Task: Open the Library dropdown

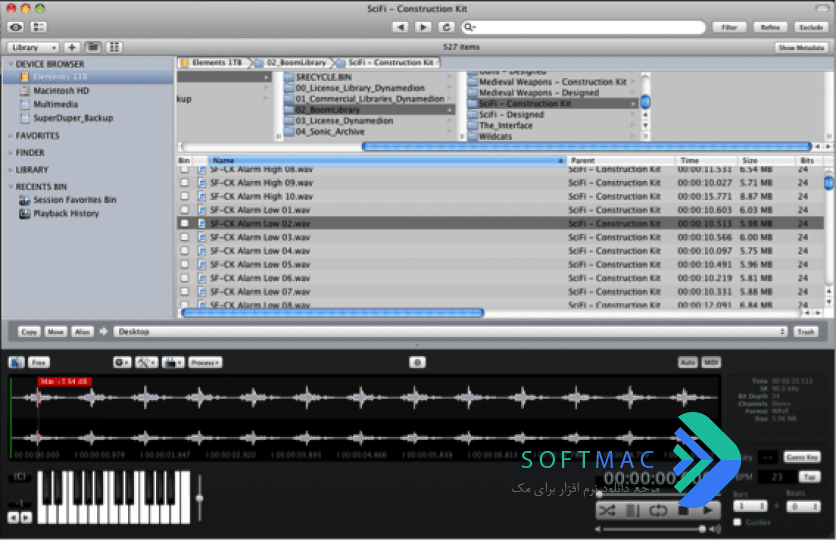Action: click(x=33, y=47)
